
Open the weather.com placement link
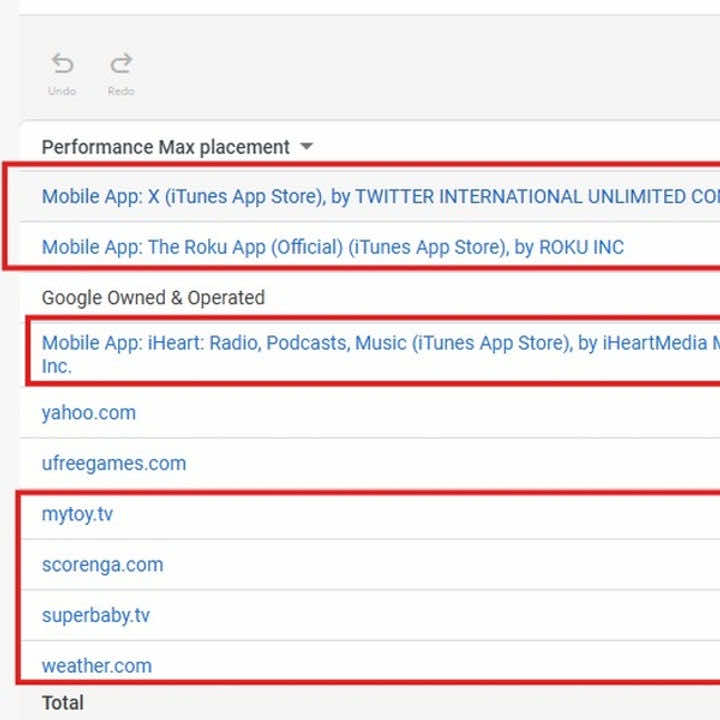point(96,666)
